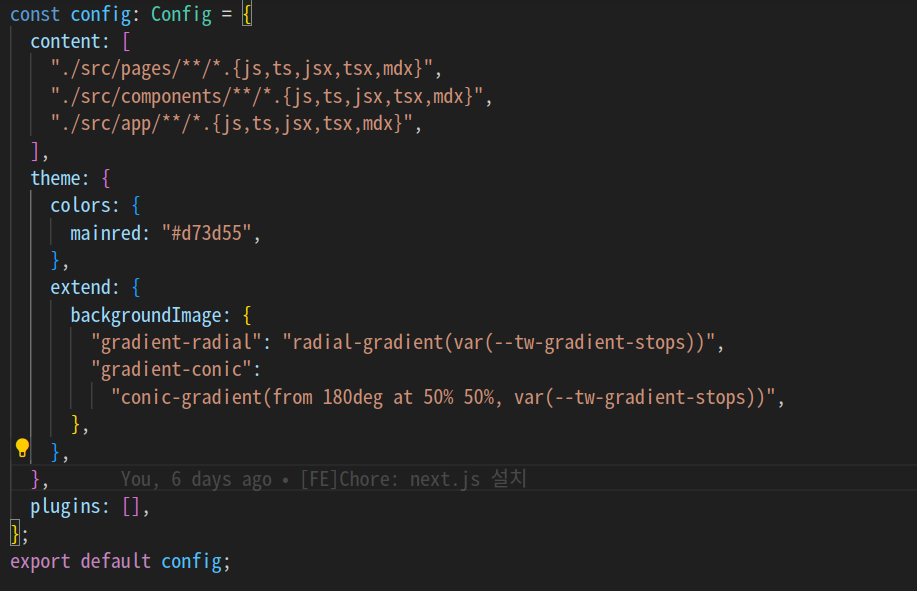Image resolution: width=917 pixels, height=591 pixels.
Task: Click the 'Config' type annotation
Action: (x=181, y=14)
